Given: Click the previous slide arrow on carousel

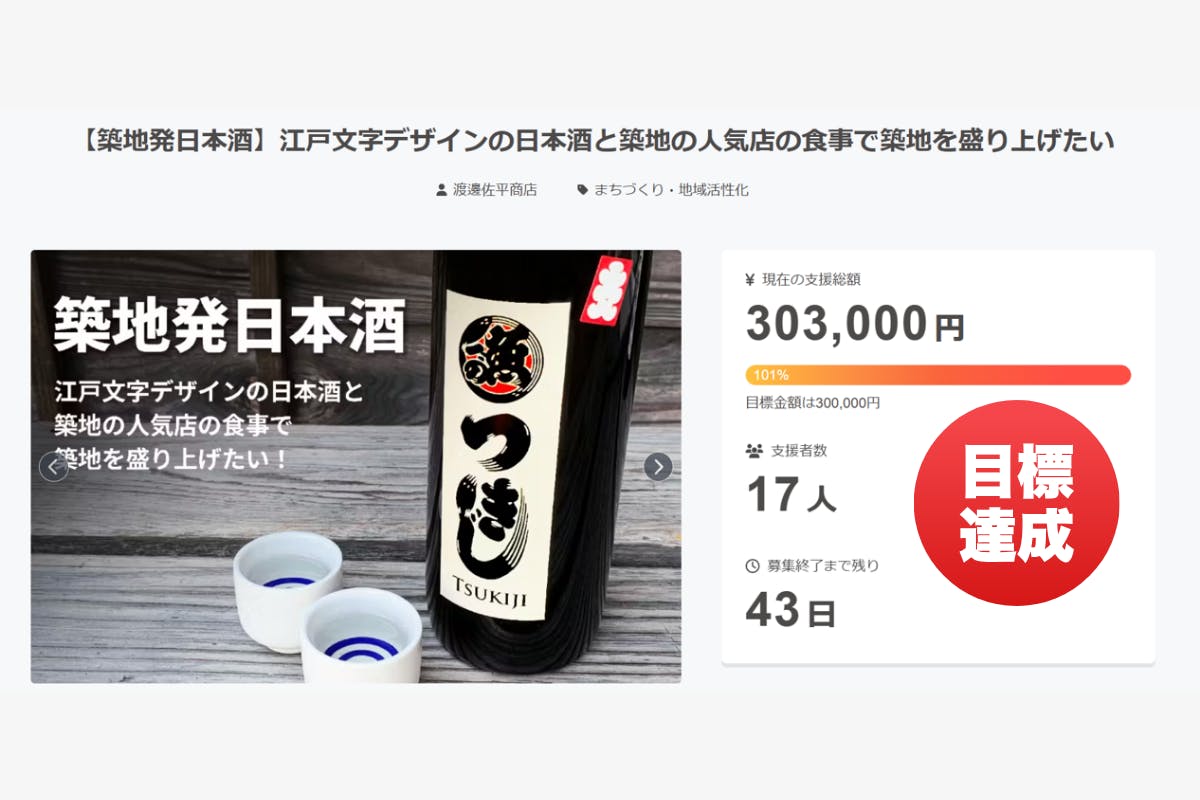Looking at the screenshot, I should coord(53,467).
